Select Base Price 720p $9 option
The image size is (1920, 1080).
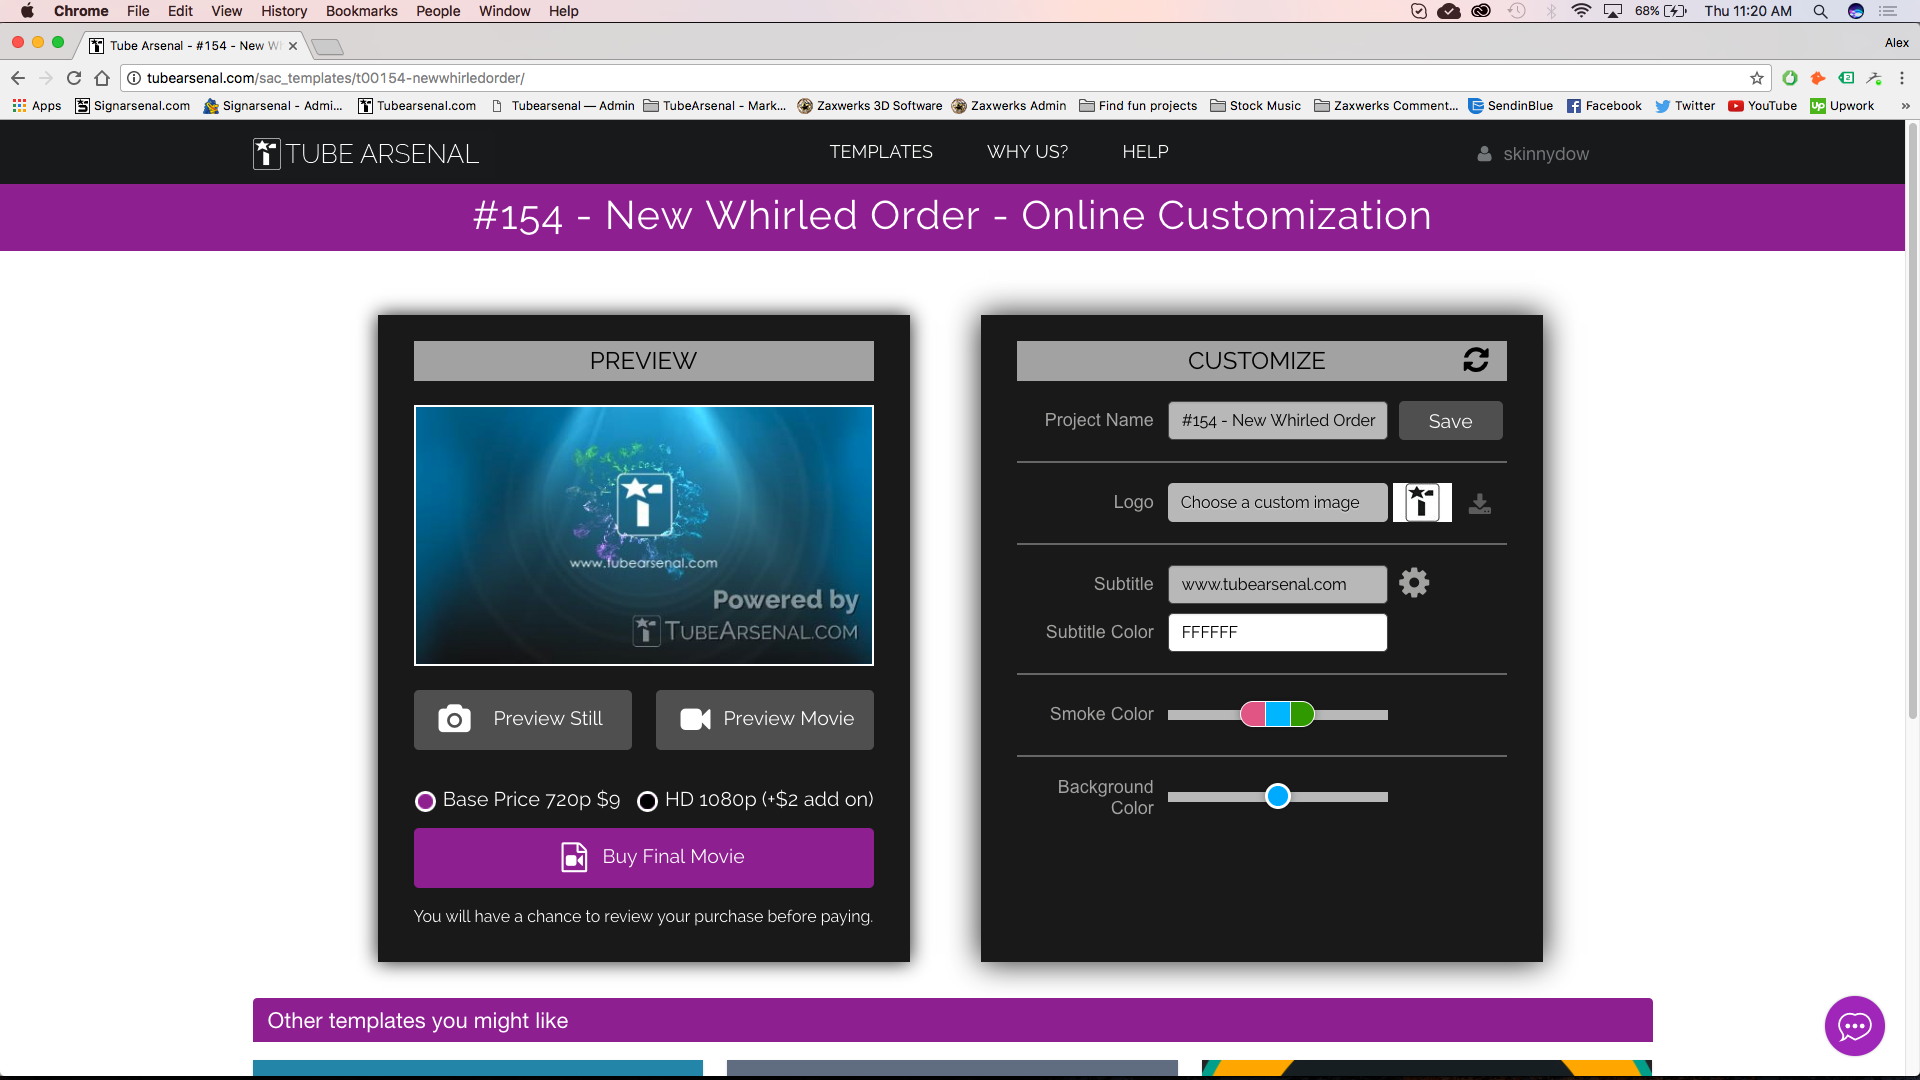pyautogui.click(x=426, y=801)
